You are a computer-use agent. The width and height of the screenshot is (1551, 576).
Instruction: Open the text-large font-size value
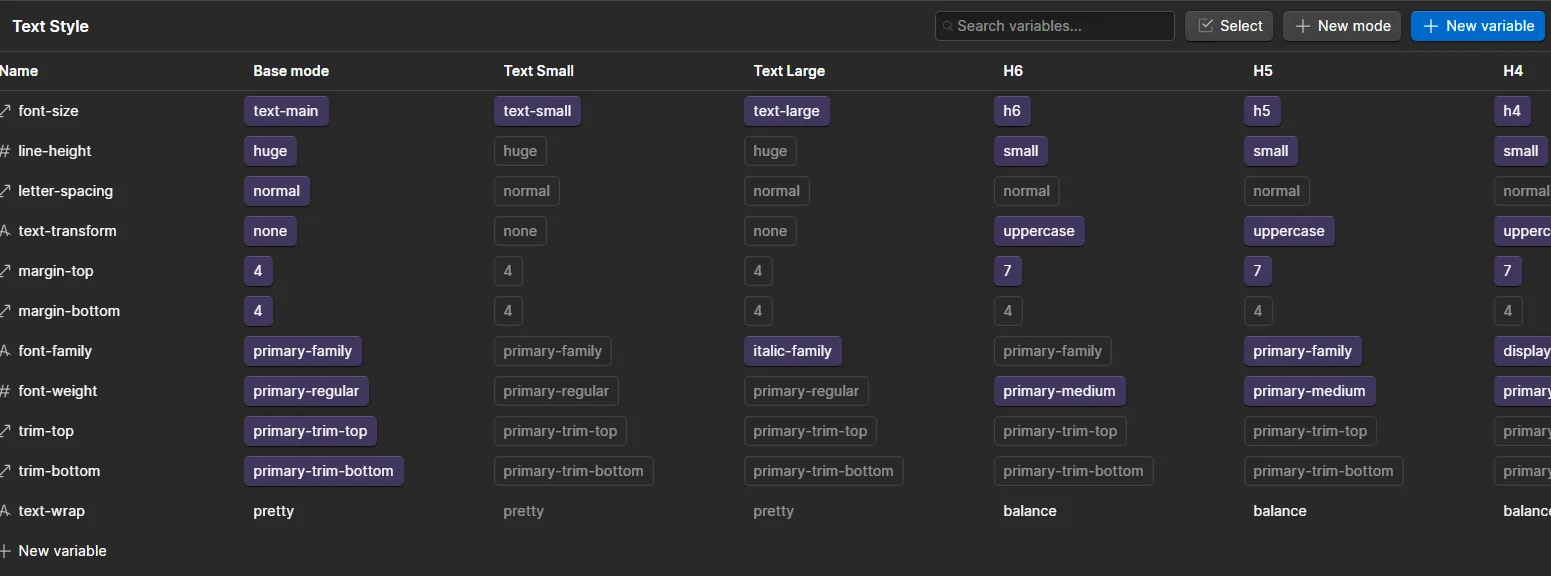click(787, 111)
